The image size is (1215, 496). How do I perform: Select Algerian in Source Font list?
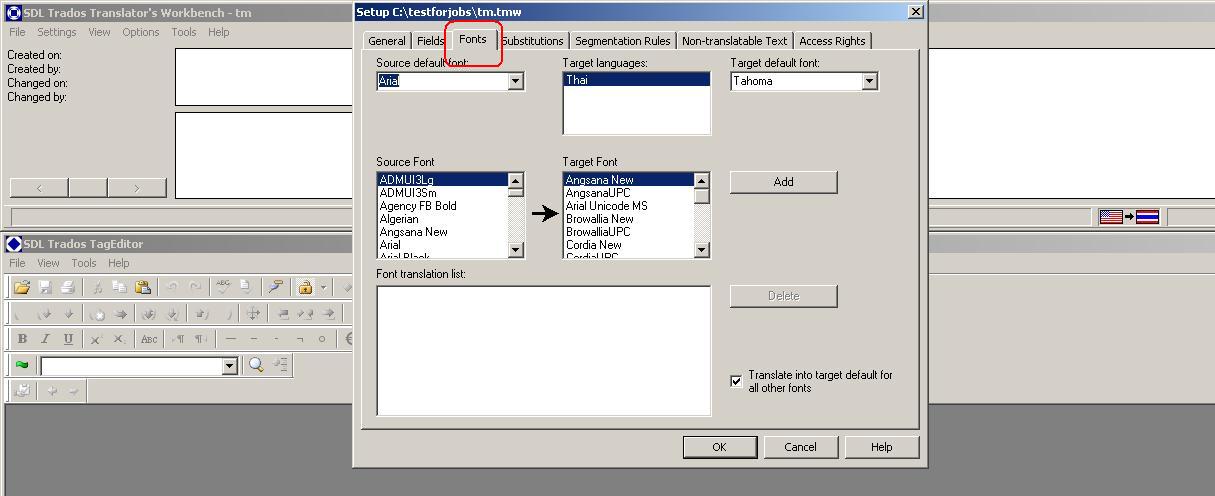442,219
